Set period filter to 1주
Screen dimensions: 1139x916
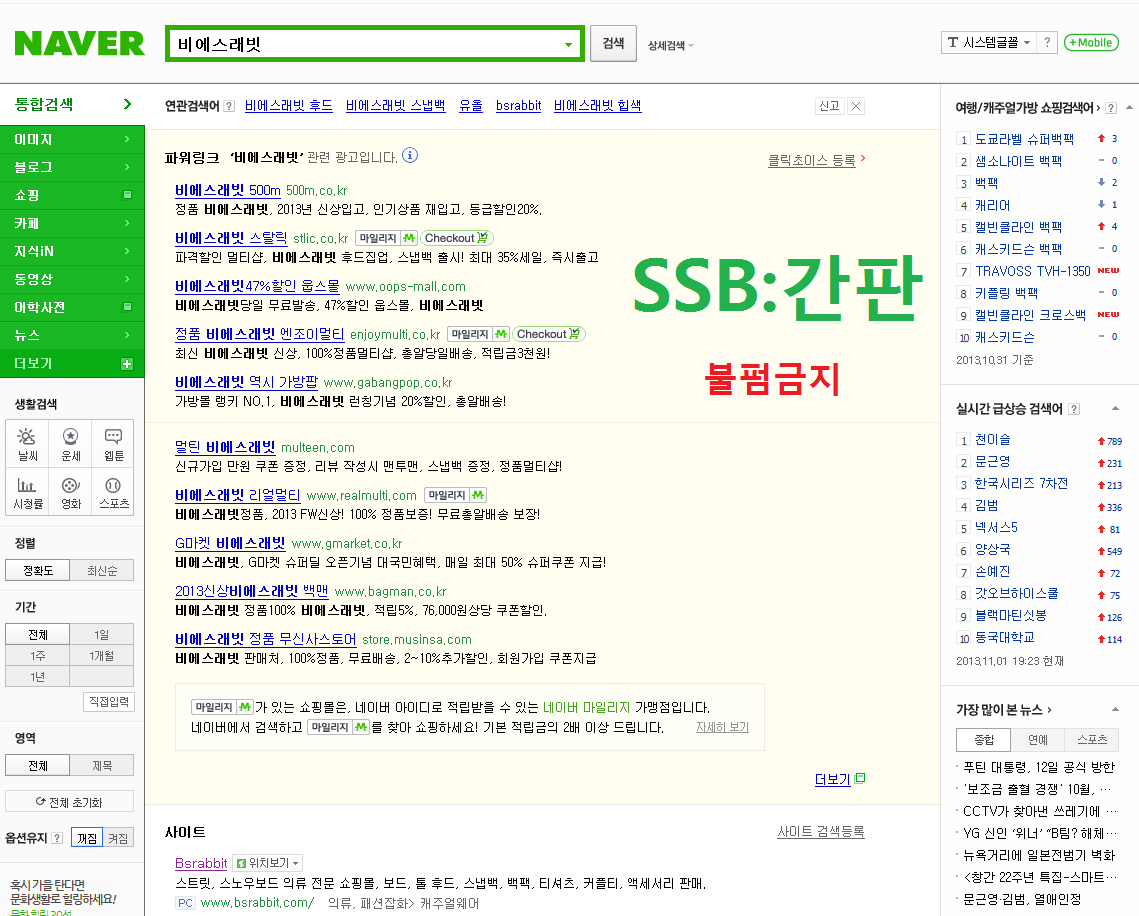click(x=38, y=655)
